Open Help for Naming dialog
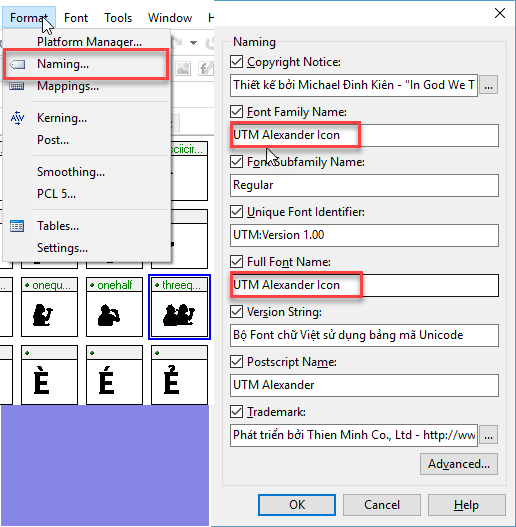The height and width of the screenshot is (527, 516). pos(467,505)
